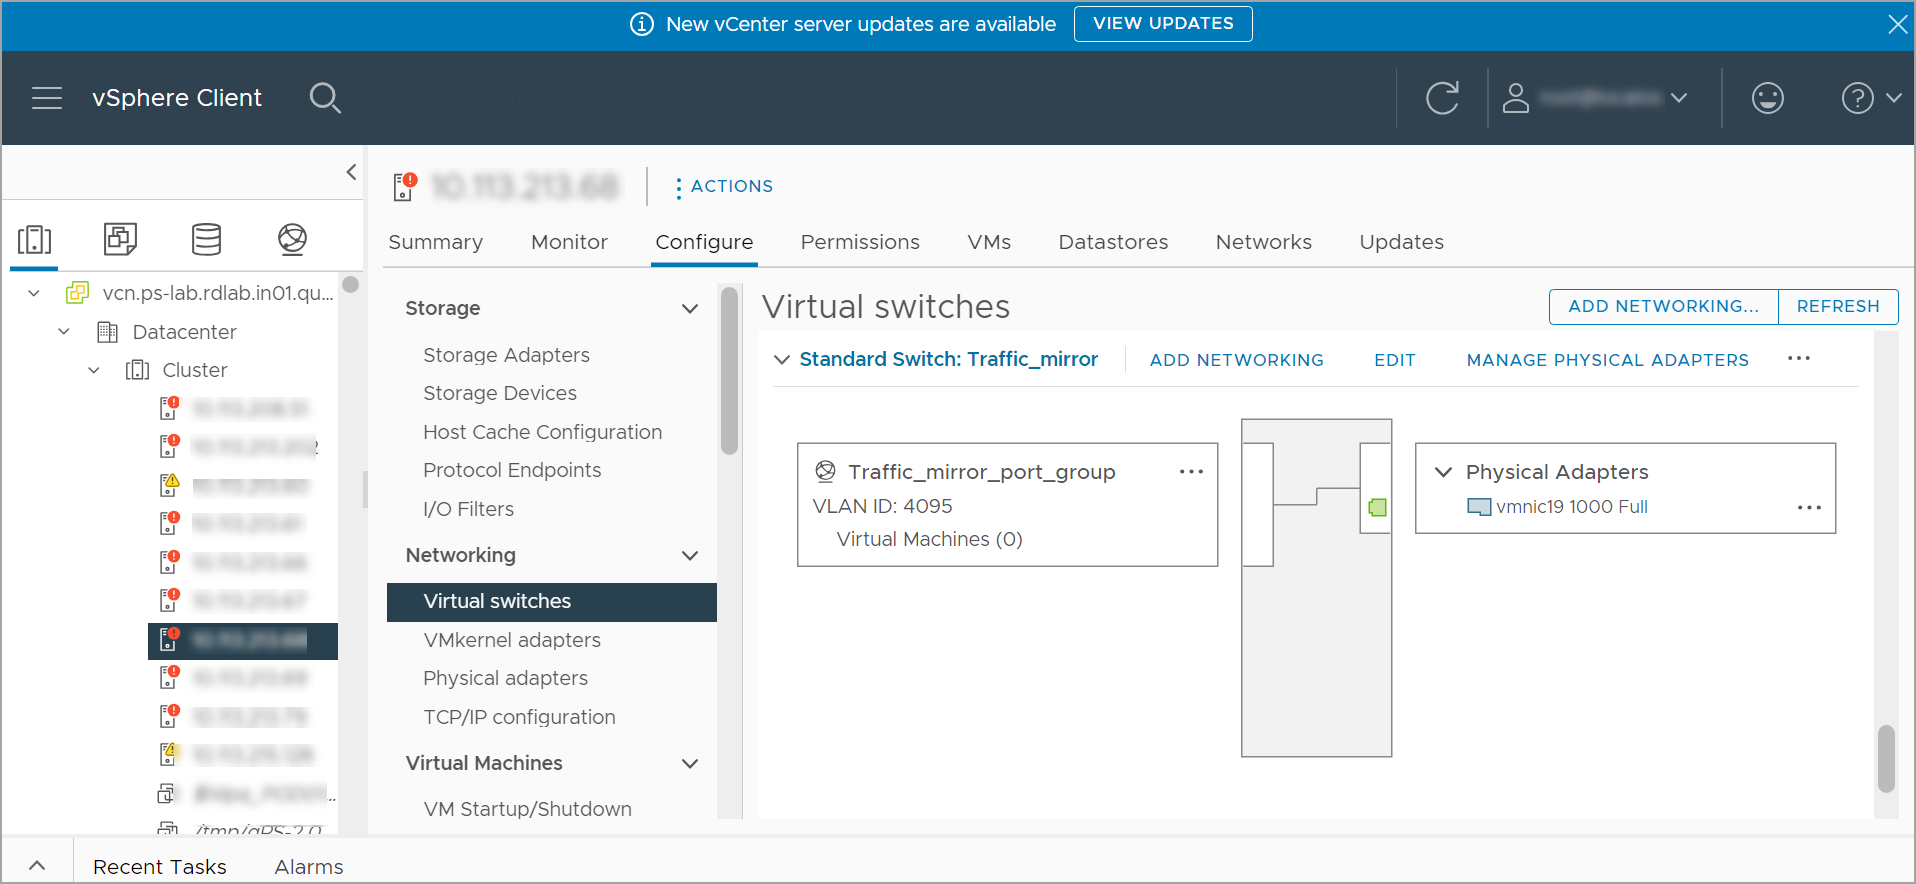1916x884 pixels.
Task: Open the Alarms tab at bottom
Action: click(309, 867)
